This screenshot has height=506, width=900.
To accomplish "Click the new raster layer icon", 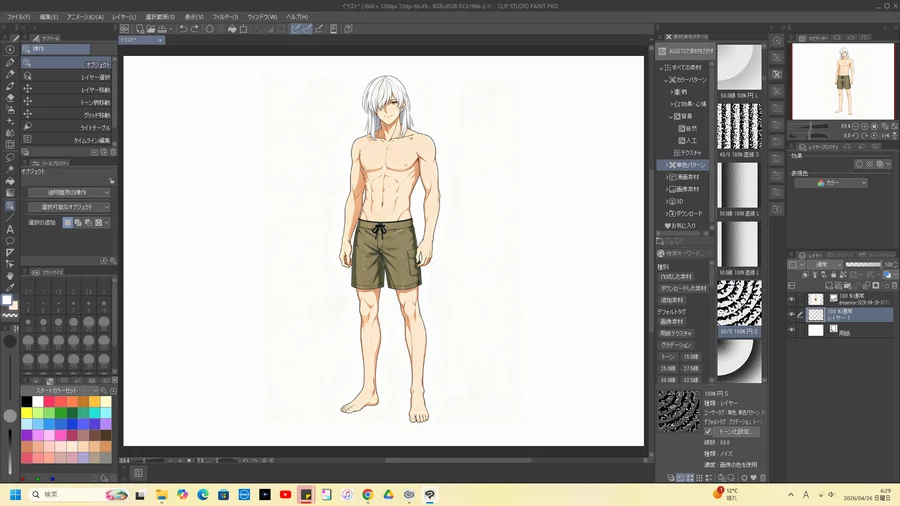I will 829,285.
